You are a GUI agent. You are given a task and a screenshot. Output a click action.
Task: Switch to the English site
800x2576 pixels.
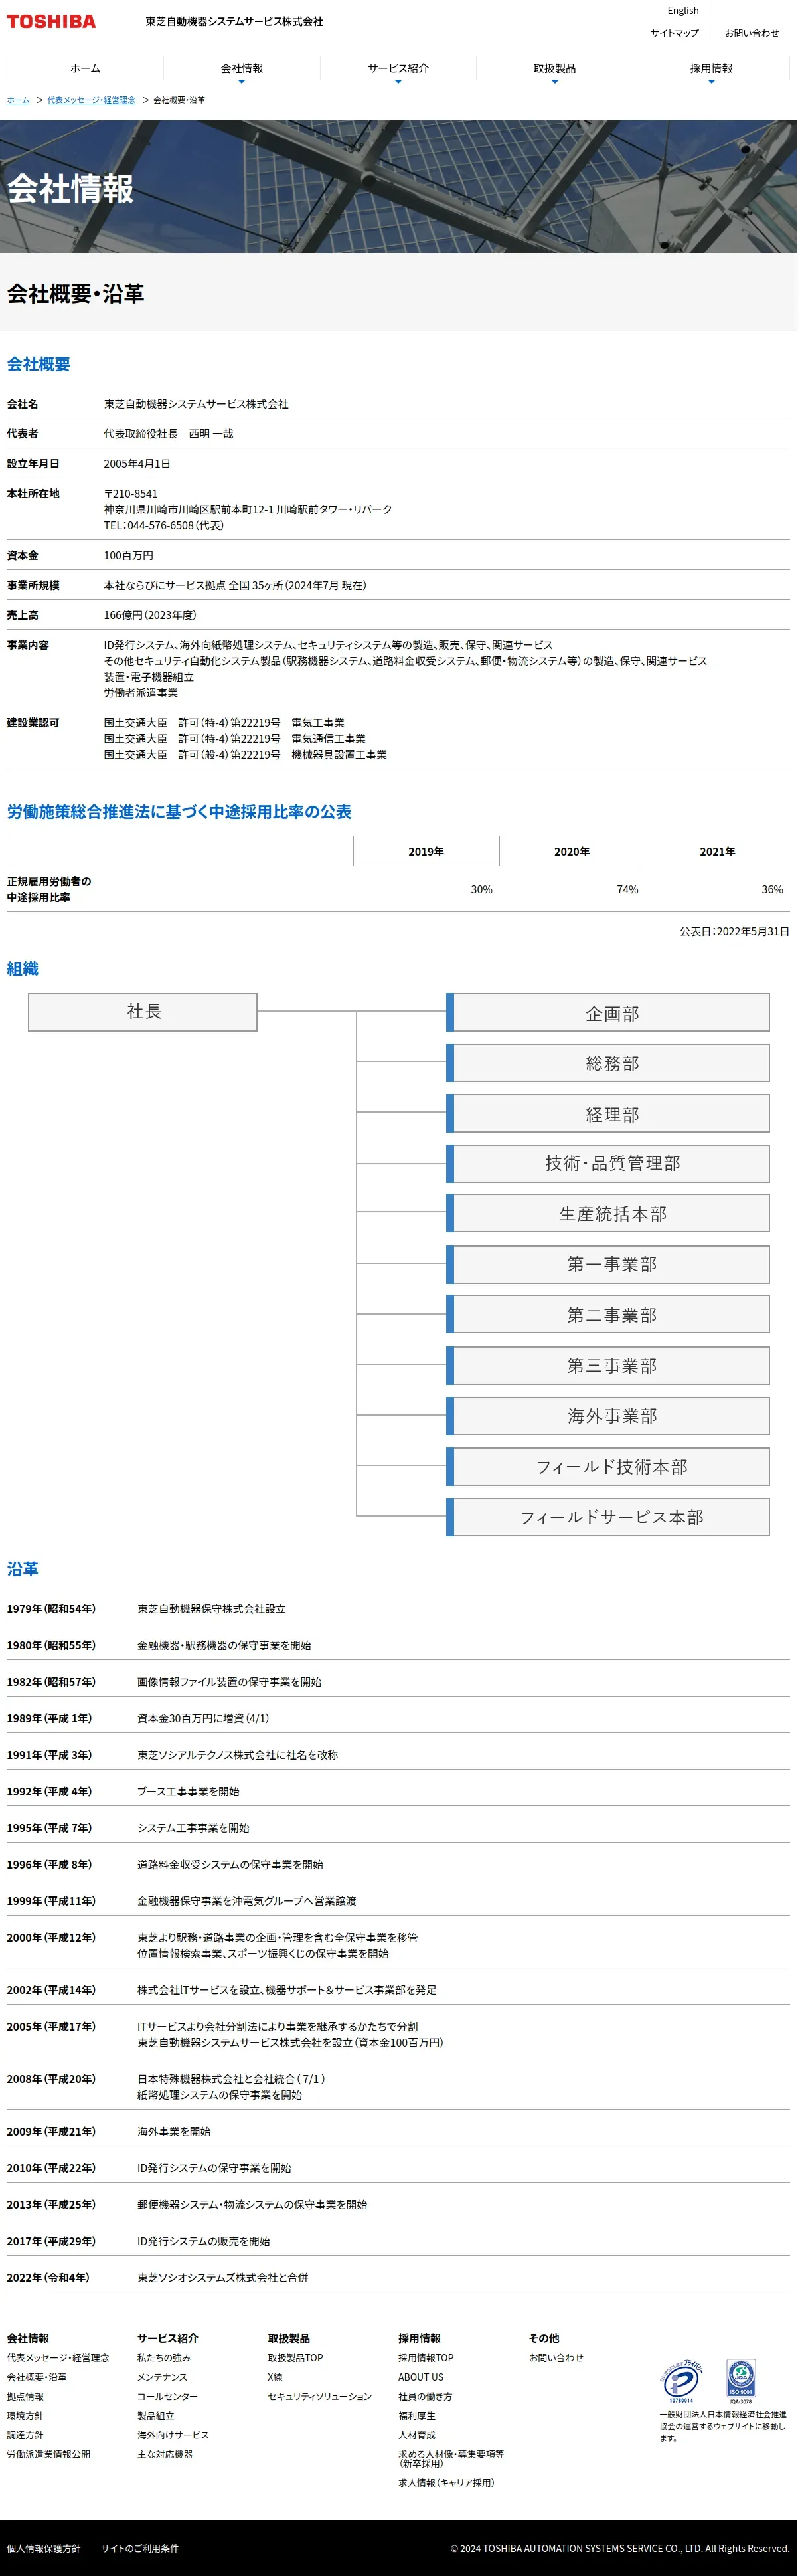point(683,11)
